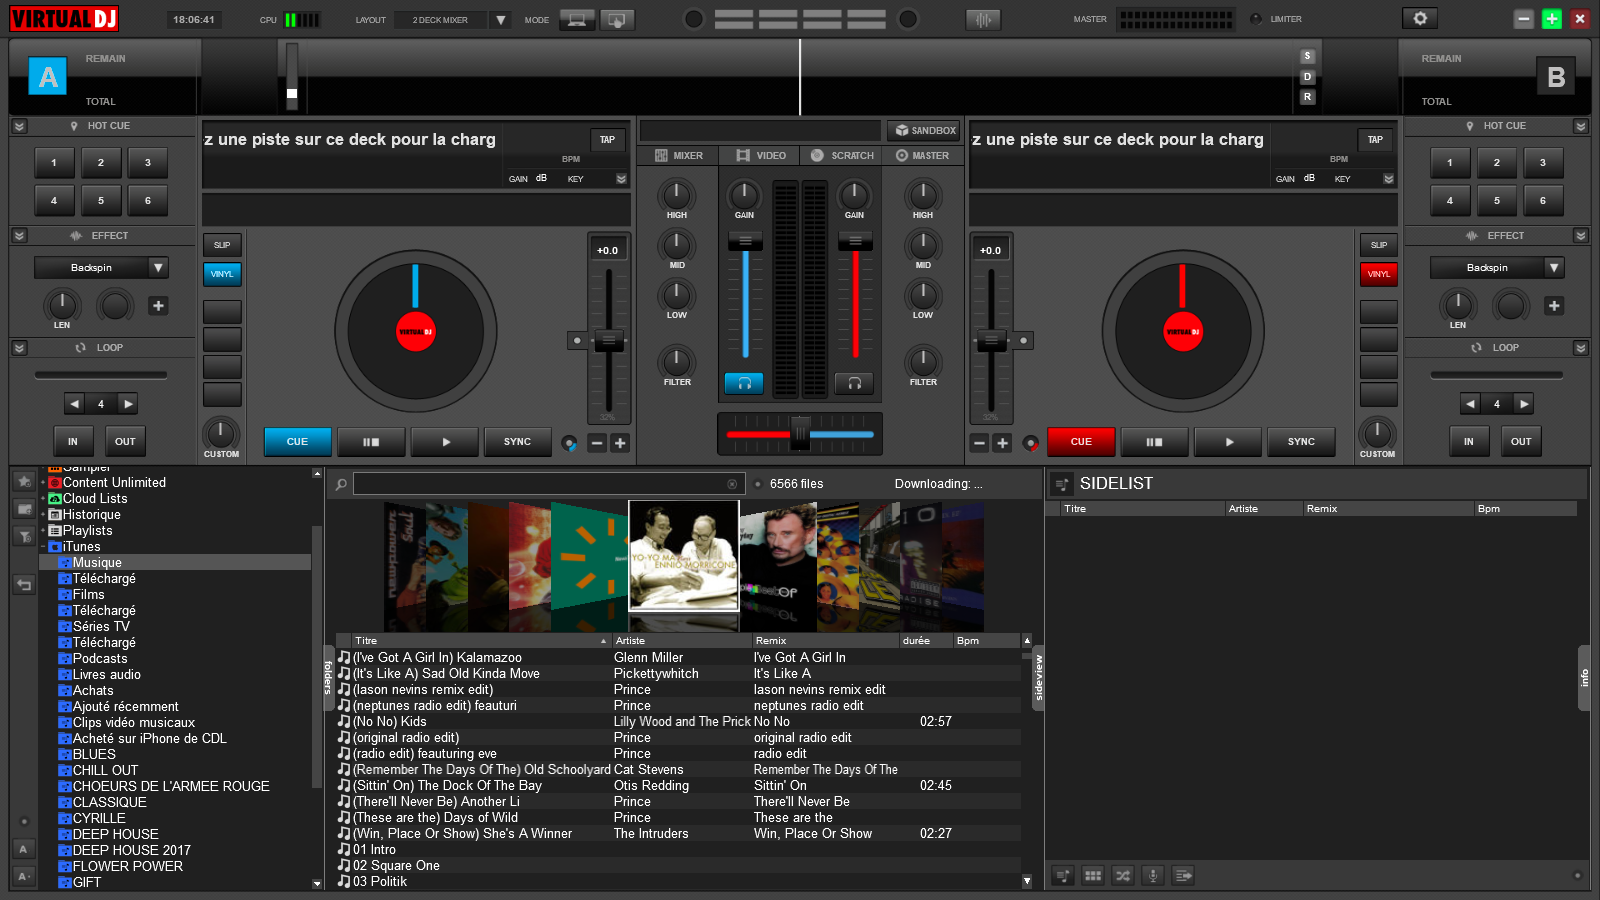Trigger hot cue 3 on deck A

[x=147, y=163]
